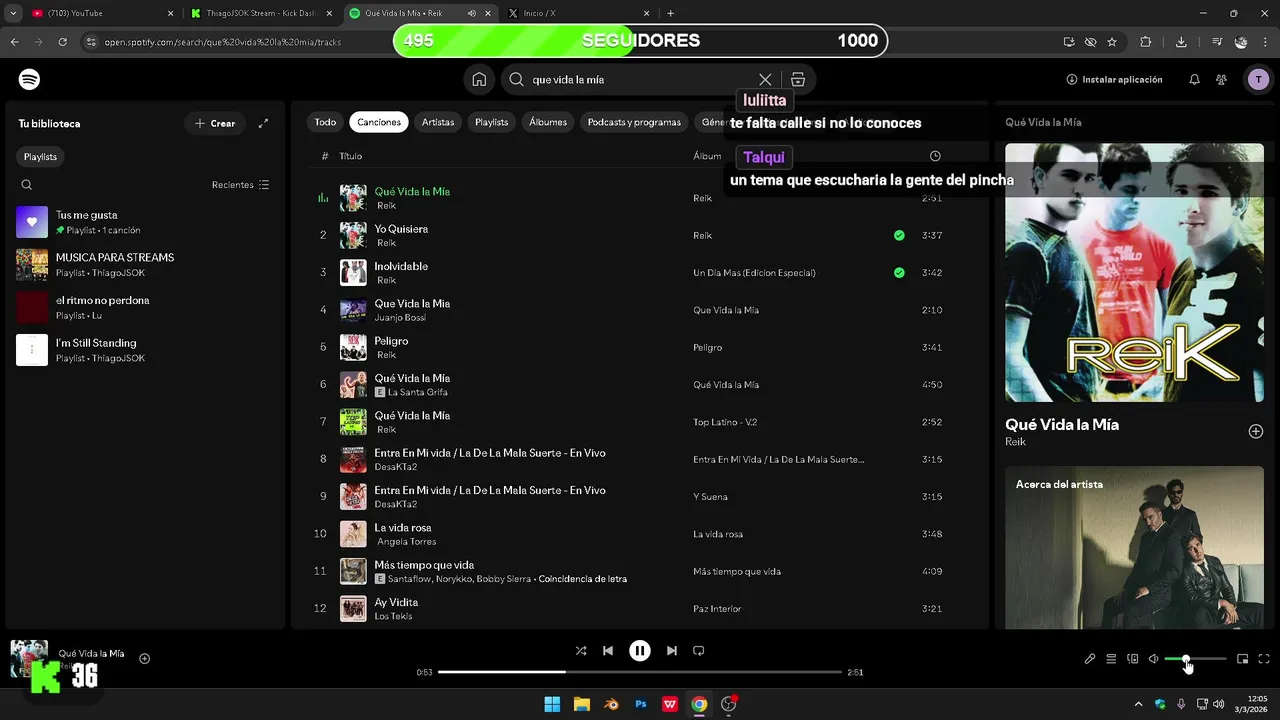Adjust the volume slider

point(1196,659)
